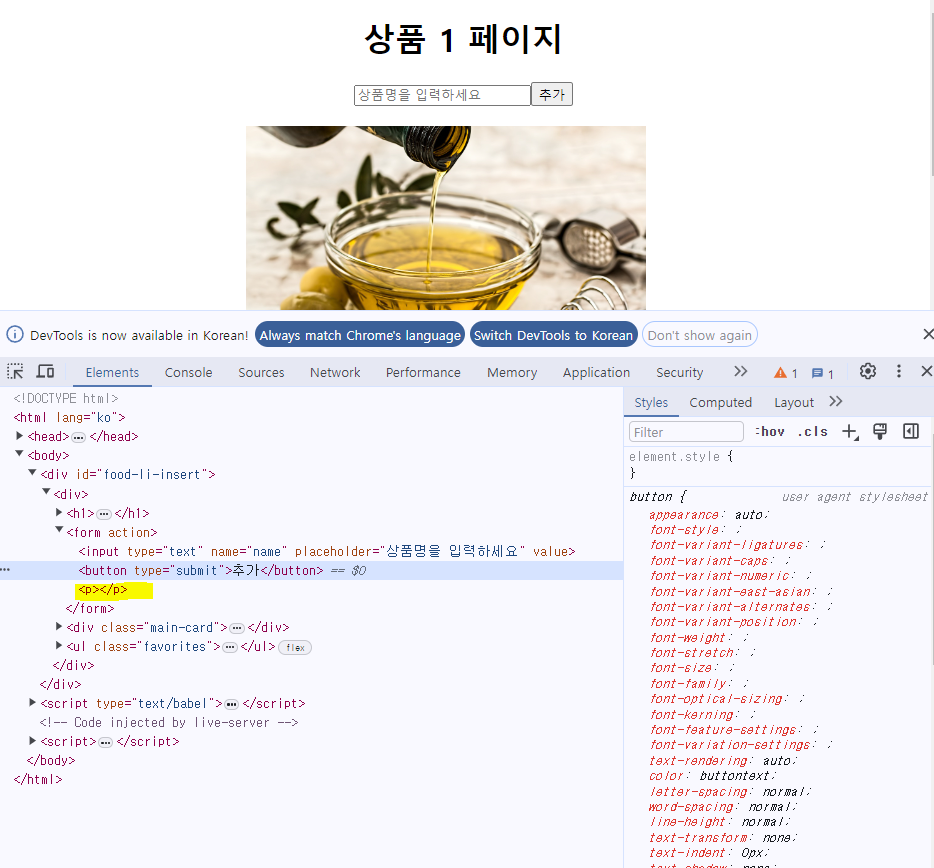
Task: Toggle the .cls class editor button
Action: coord(812,431)
